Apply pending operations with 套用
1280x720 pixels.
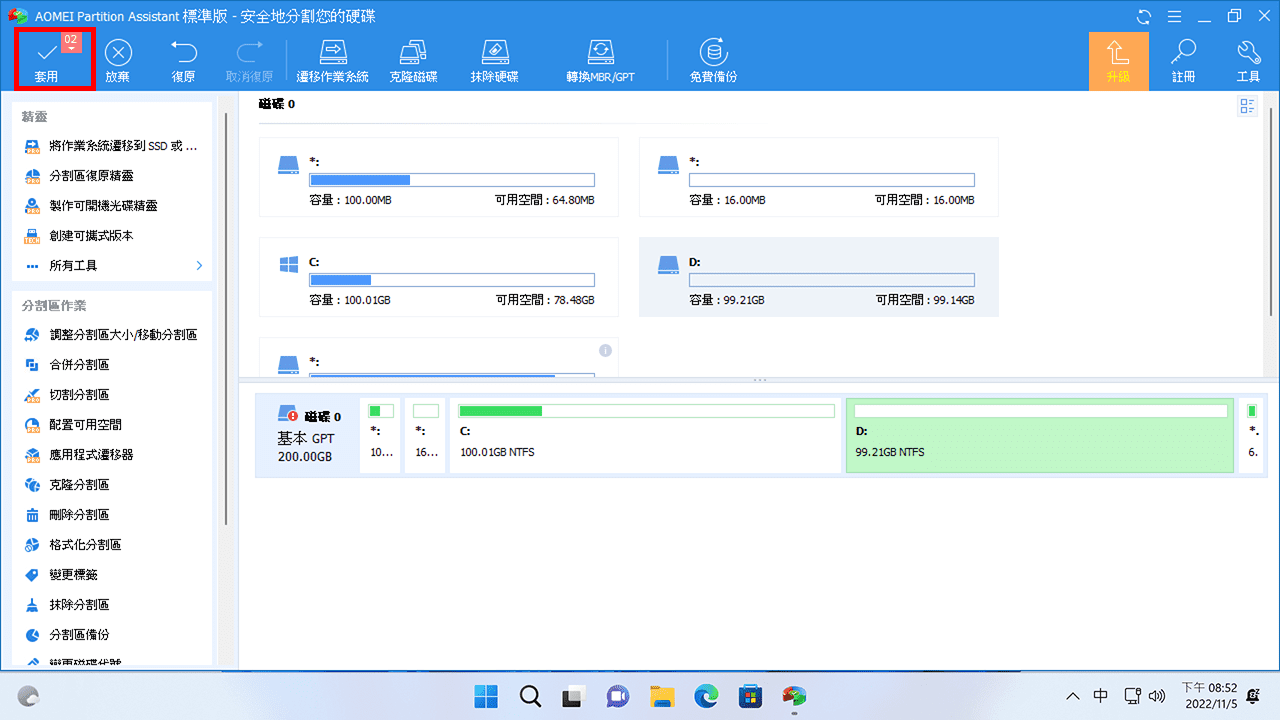click(x=54, y=60)
